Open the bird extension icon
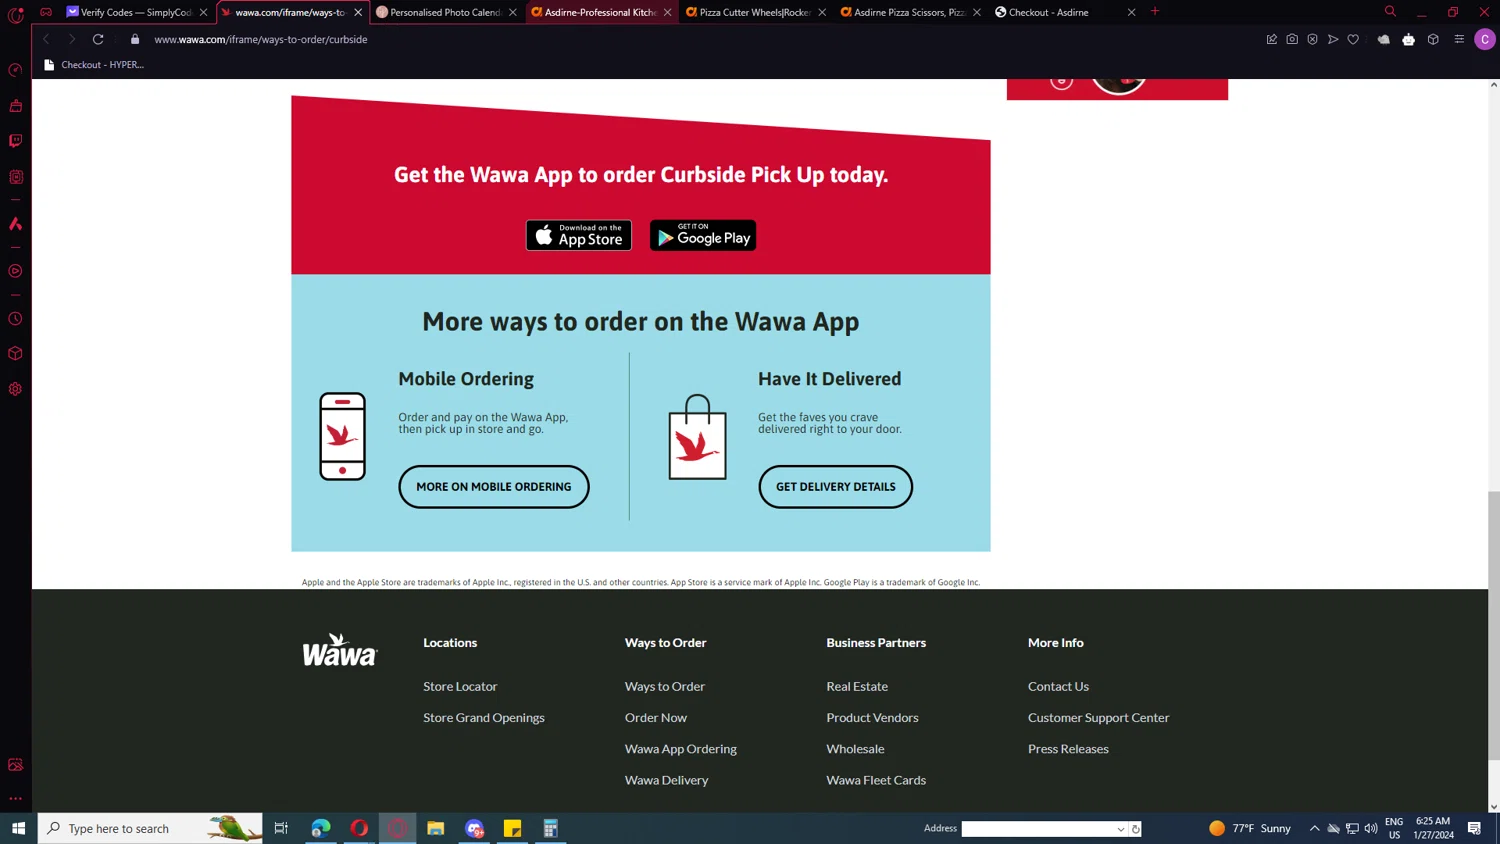The width and height of the screenshot is (1500, 844). click(1384, 39)
